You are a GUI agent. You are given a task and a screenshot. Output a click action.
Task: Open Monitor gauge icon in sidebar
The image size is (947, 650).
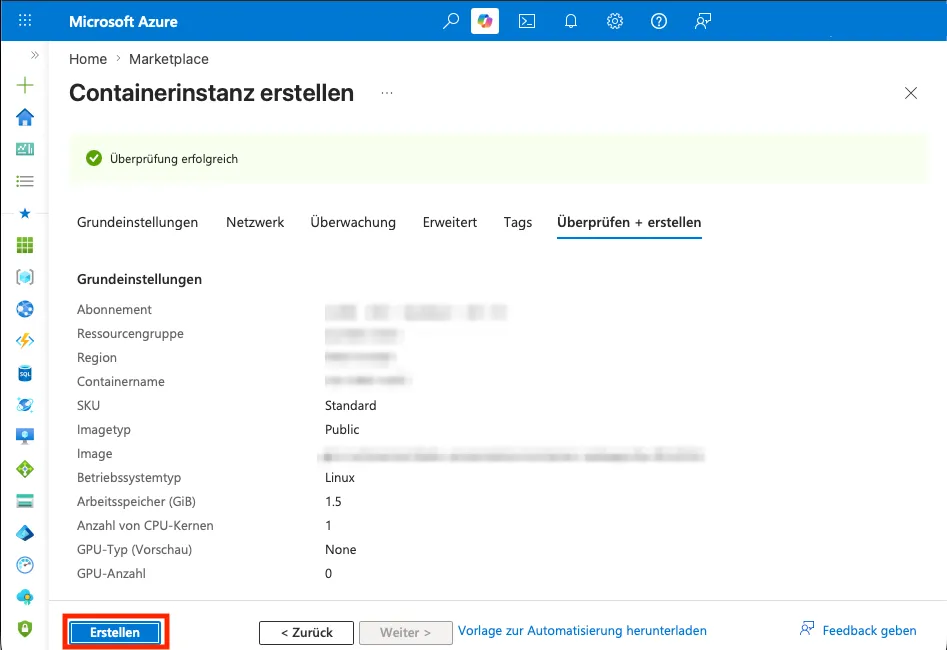coord(25,565)
